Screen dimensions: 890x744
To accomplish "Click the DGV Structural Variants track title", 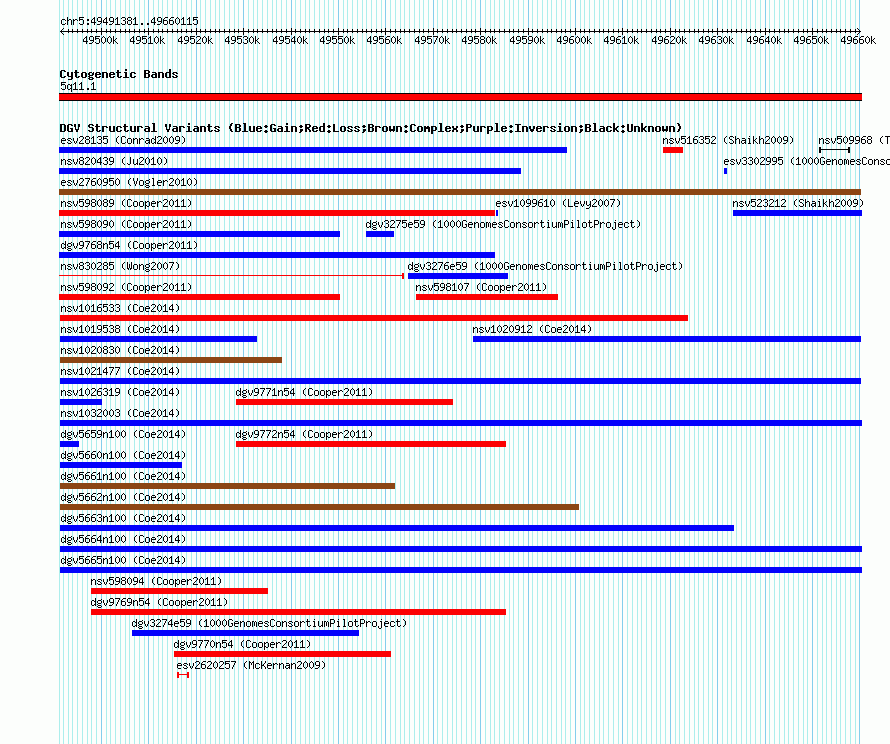I will (x=371, y=128).
